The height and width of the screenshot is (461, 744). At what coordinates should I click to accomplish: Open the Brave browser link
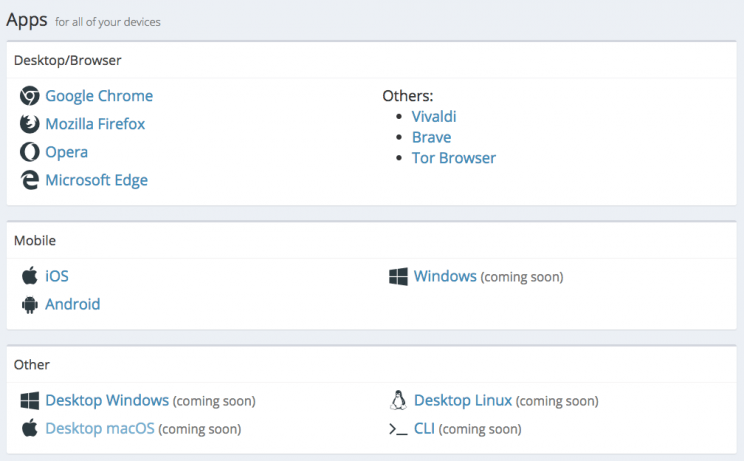[431, 137]
